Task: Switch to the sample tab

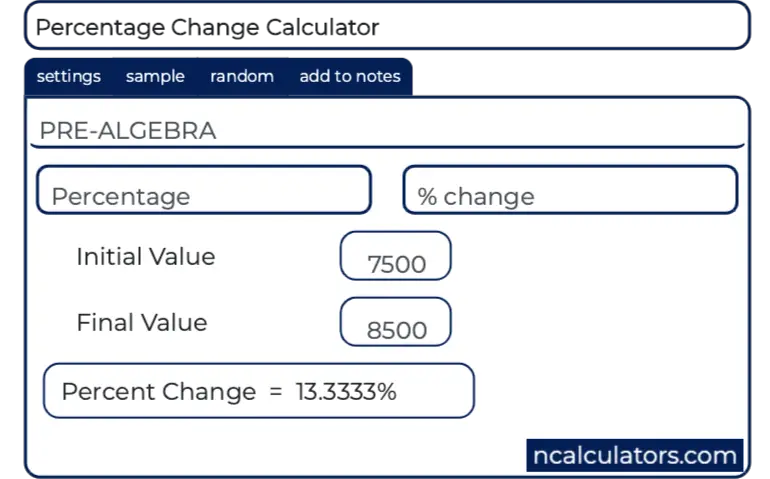Action: coord(155,76)
